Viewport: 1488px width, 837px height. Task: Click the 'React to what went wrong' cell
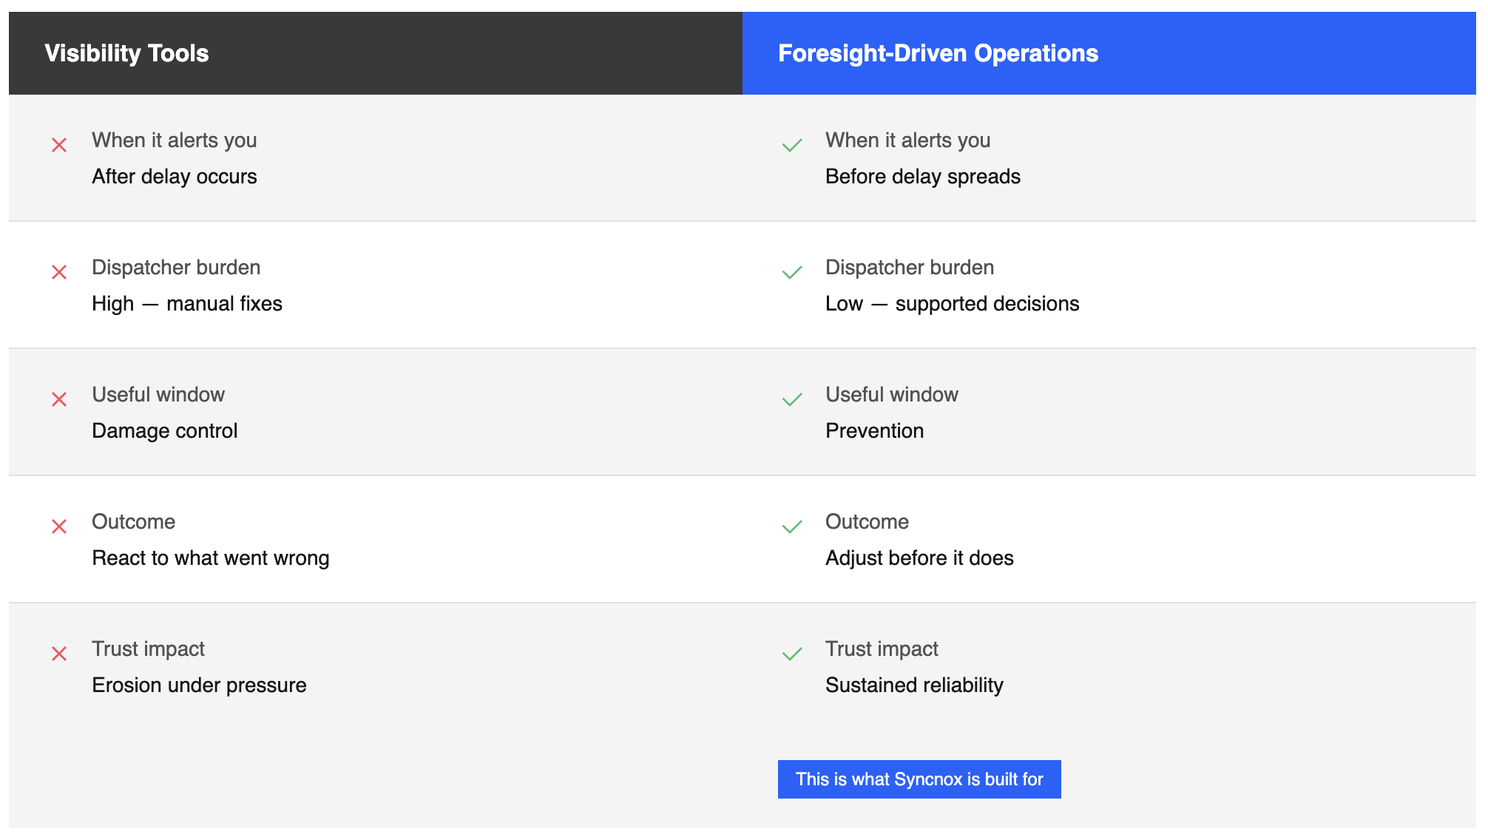click(210, 557)
